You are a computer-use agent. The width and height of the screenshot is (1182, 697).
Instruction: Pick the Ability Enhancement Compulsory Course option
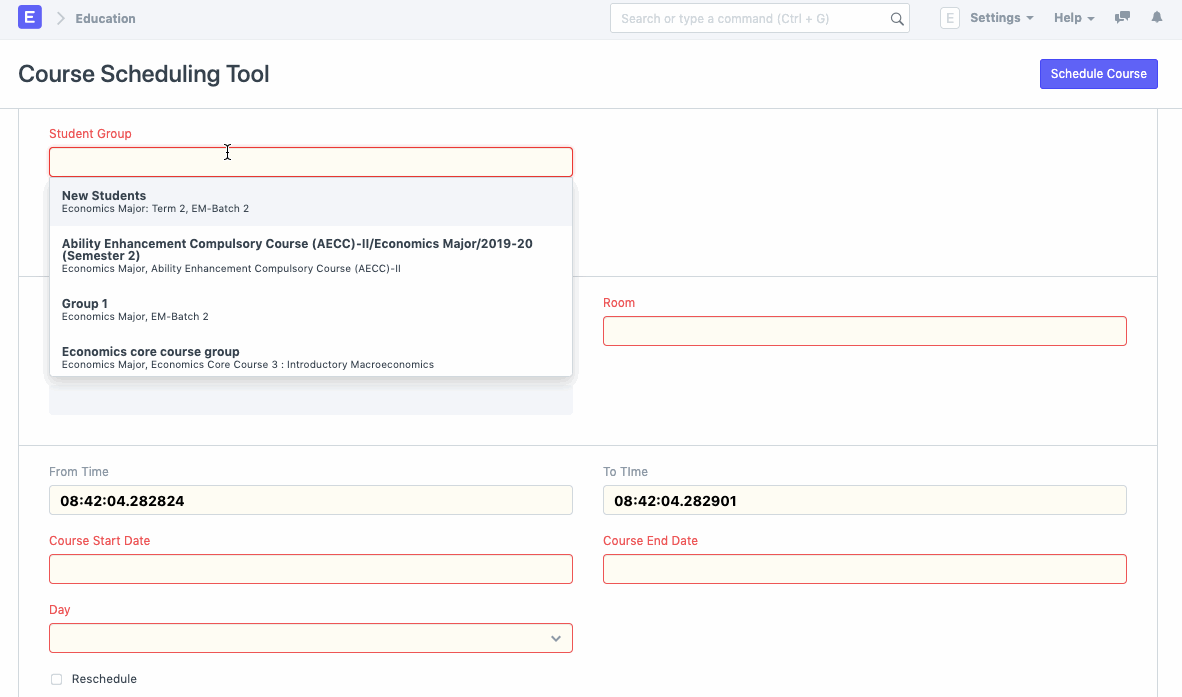pos(310,253)
